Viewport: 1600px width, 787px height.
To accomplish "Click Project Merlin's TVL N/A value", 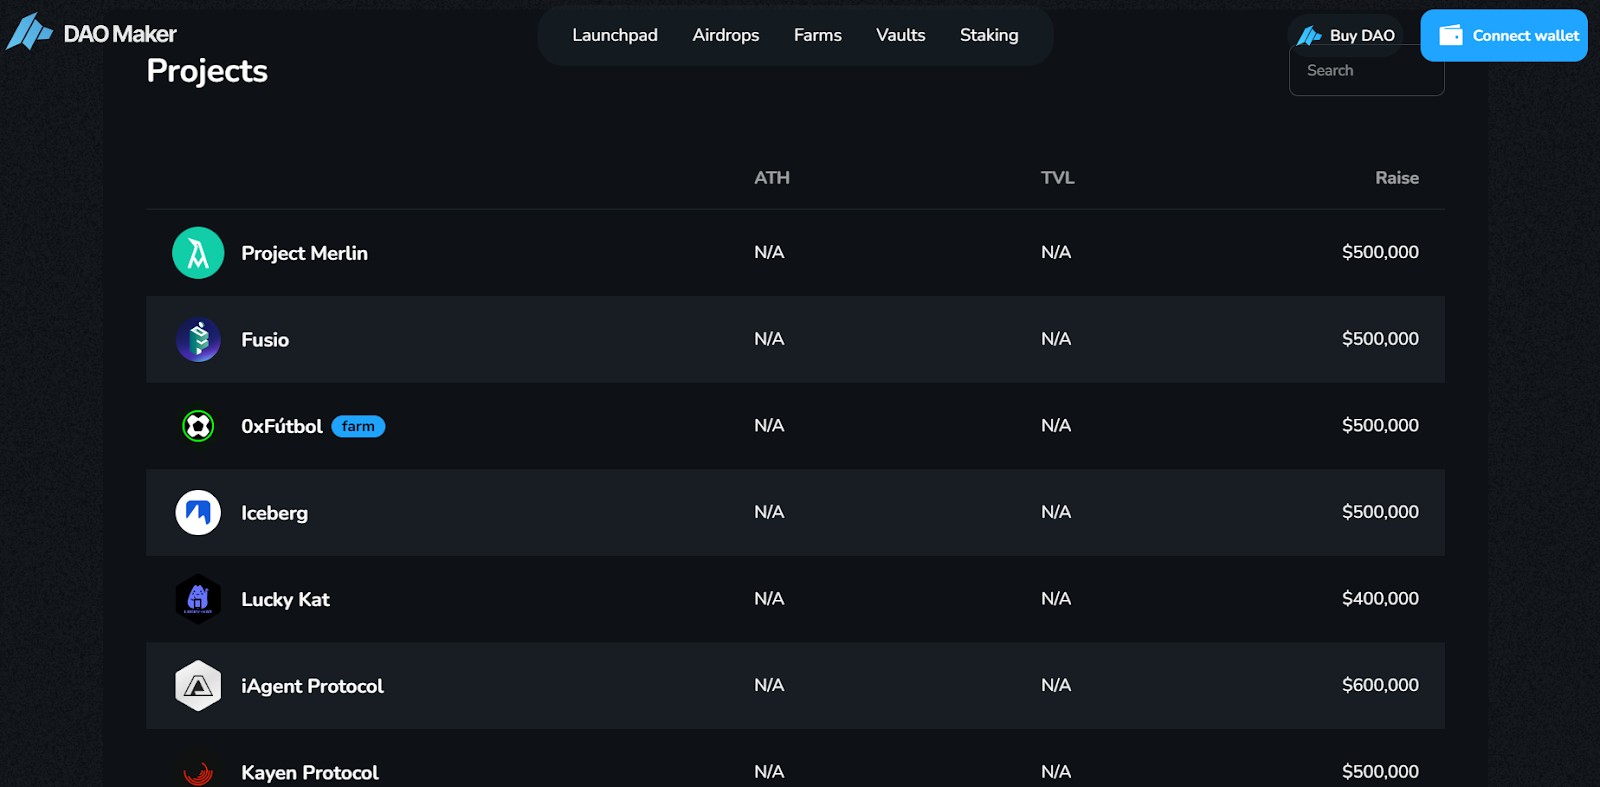I will (1056, 252).
